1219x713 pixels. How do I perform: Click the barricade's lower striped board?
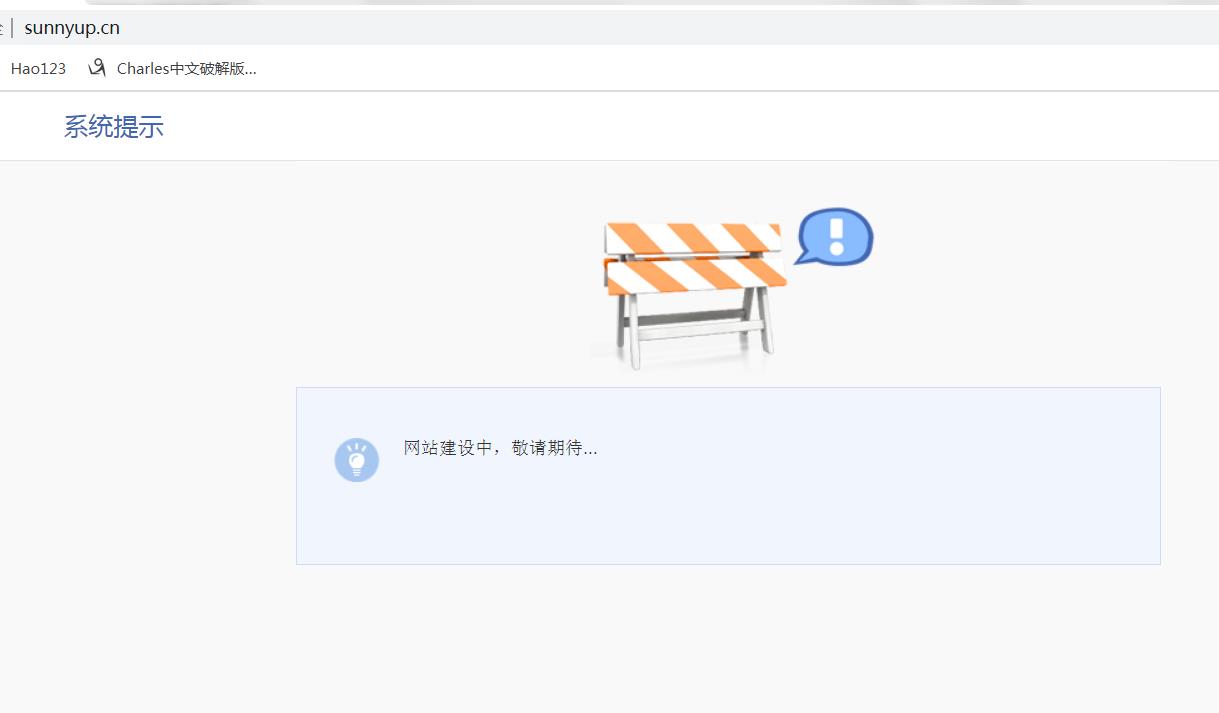tap(696, 276)
